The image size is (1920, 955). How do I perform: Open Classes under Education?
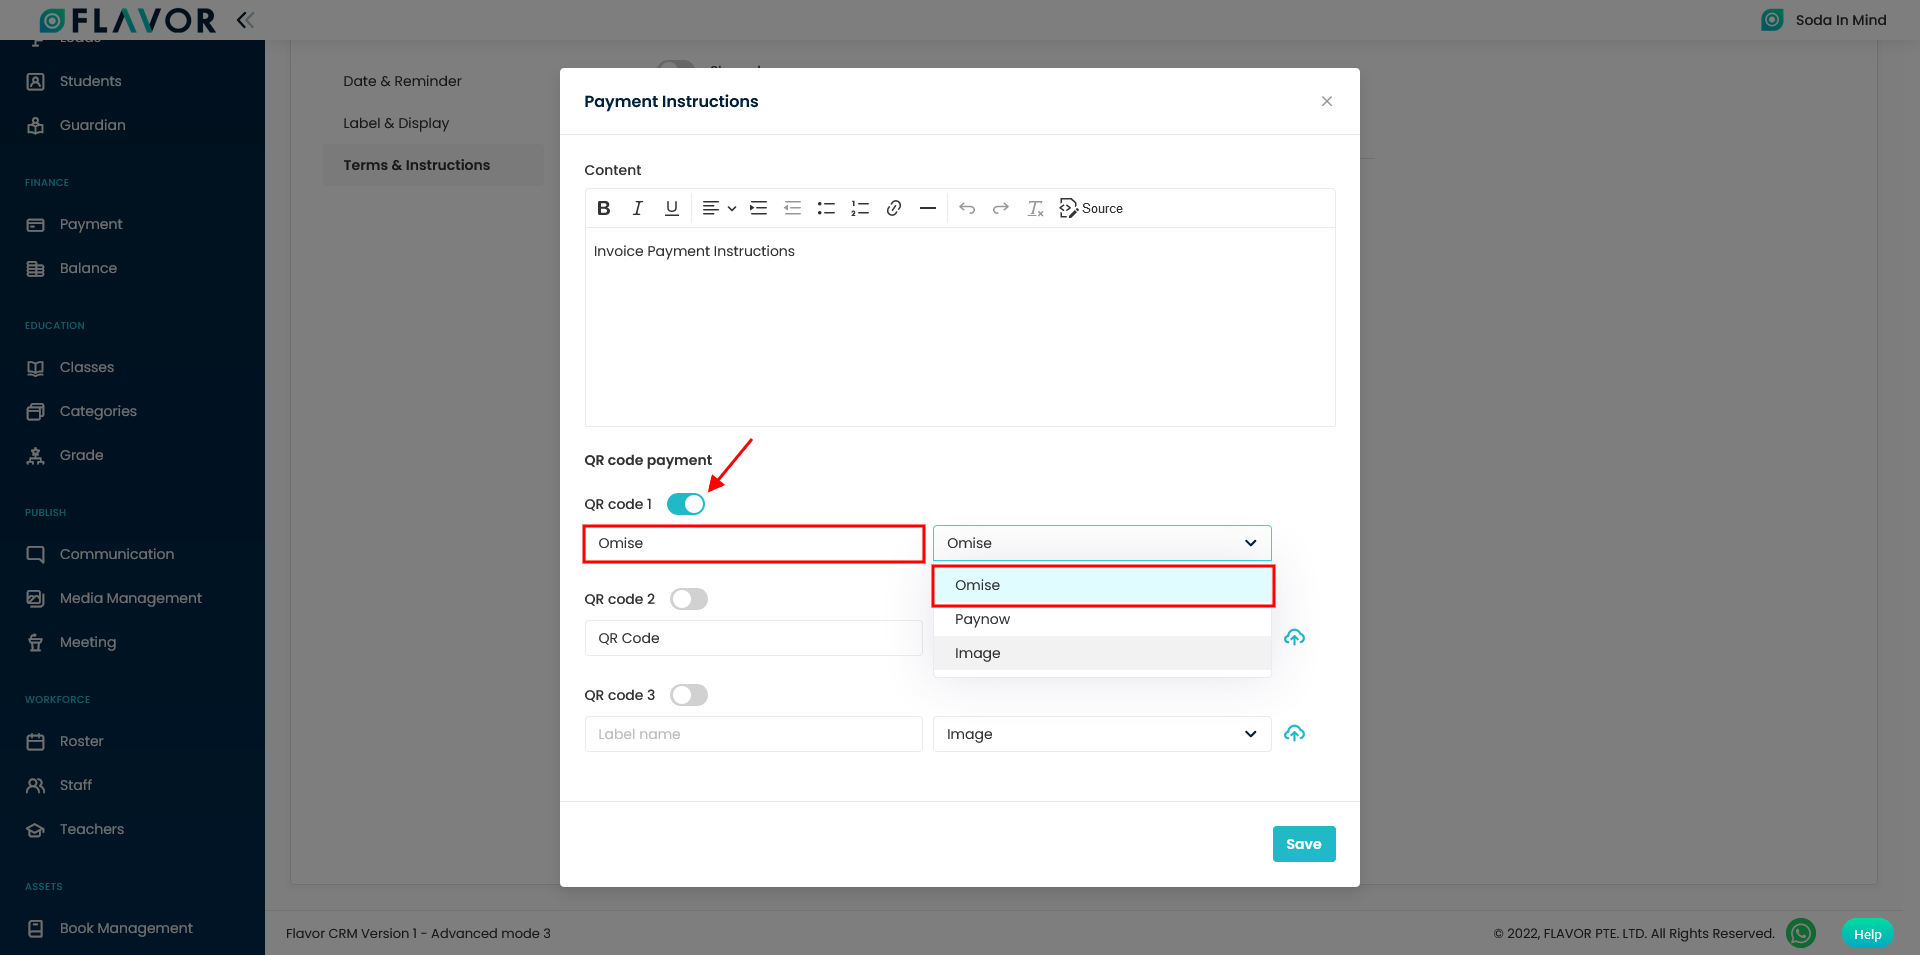pos(87,367)
